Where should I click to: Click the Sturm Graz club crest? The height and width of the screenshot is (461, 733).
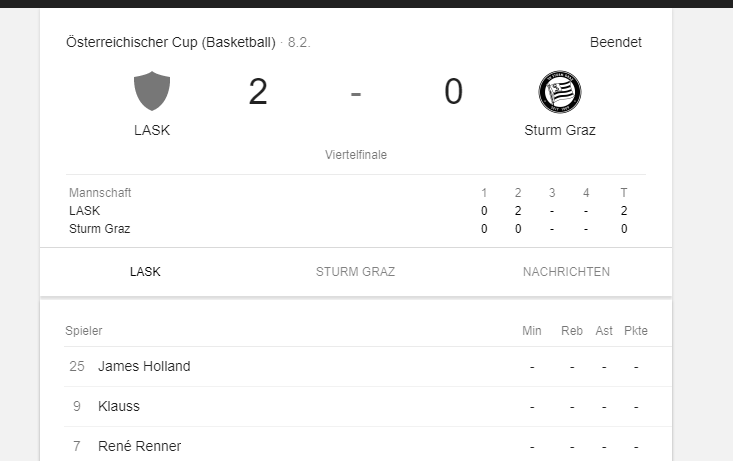[560, 92]
